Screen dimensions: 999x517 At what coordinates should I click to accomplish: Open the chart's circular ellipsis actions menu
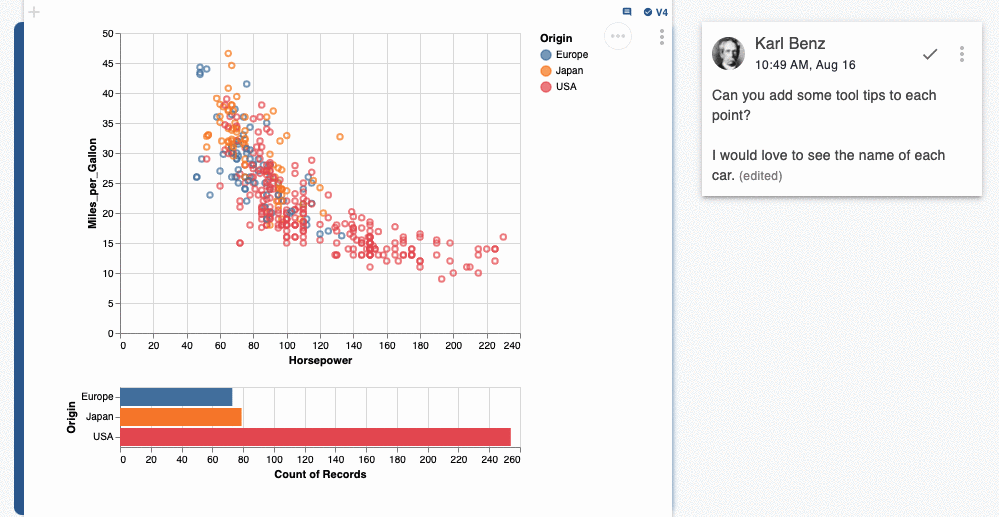tap(618, 36)
